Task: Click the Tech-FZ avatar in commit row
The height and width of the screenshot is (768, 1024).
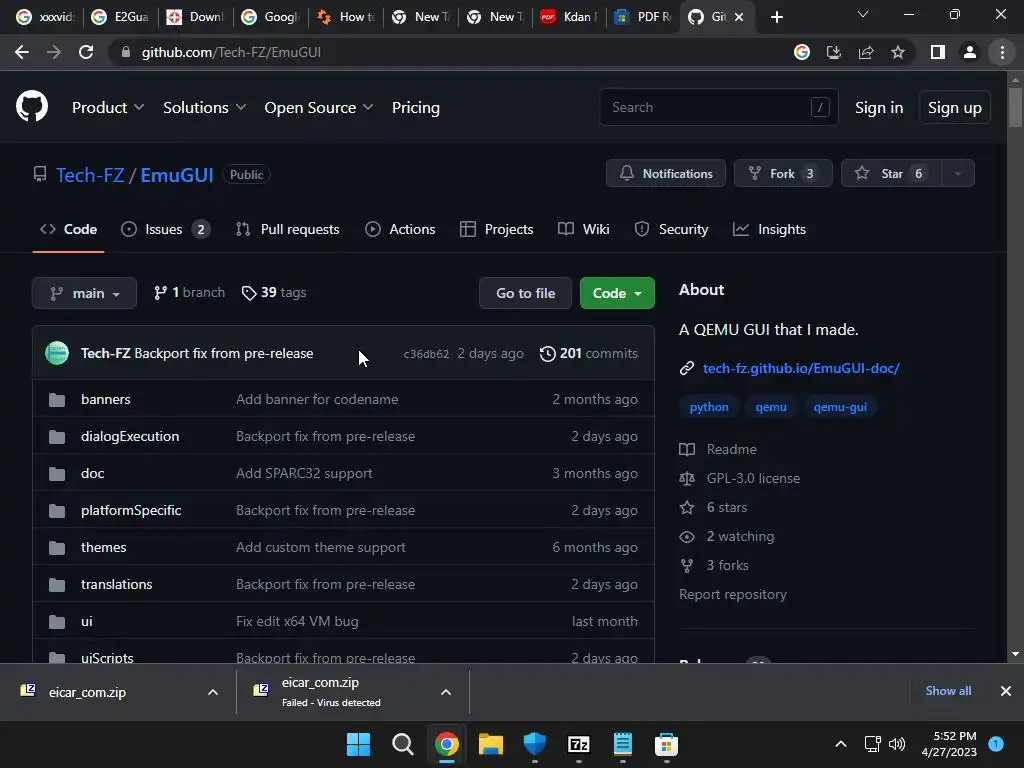Action: [x=57, y=353]
